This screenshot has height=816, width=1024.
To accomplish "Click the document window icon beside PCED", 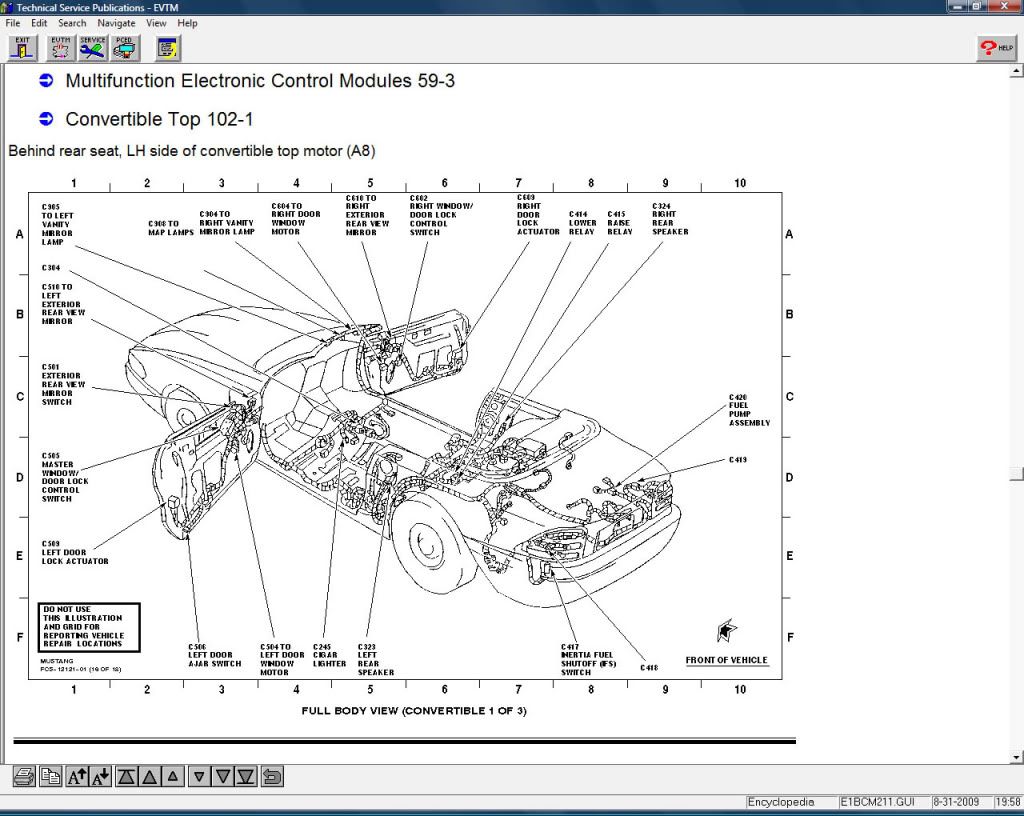I will (x=166, y=47).
